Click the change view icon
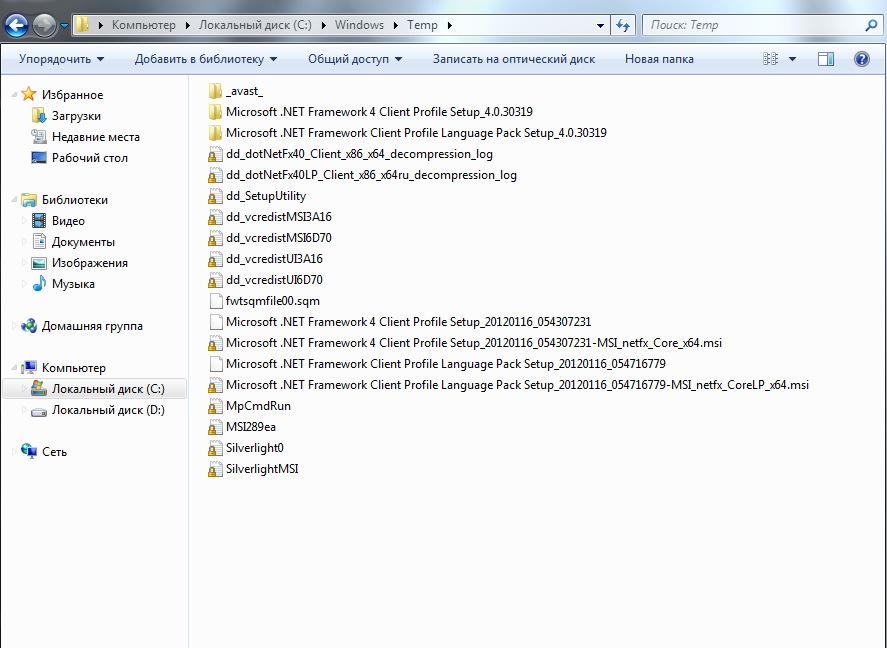The image size is (887, 648). (770, 59)
